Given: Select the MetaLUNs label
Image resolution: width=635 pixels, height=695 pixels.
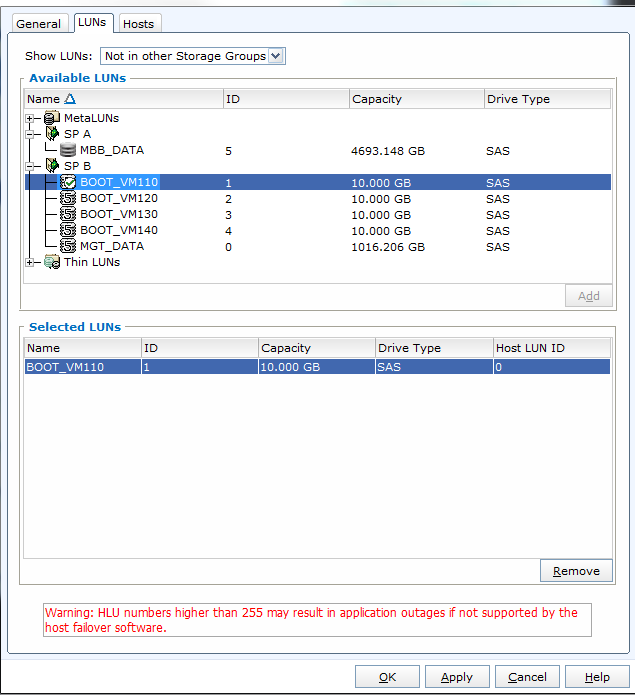Looking at the screenshot, I should (x=91, y=118).
